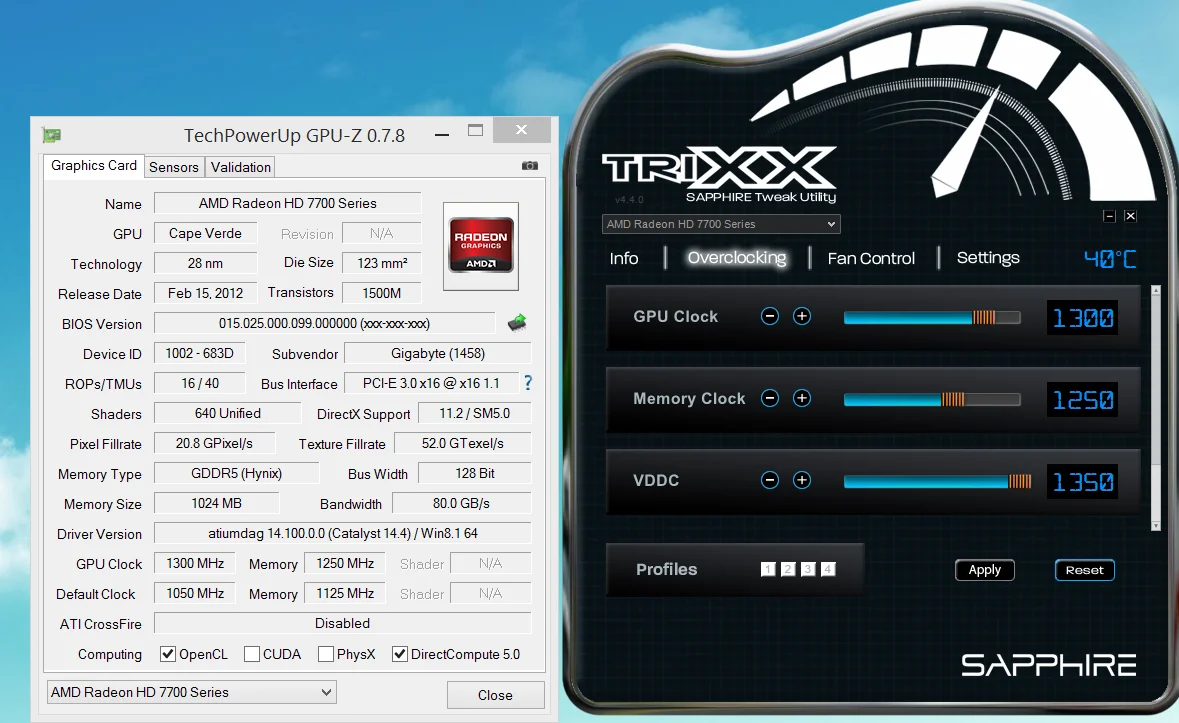Click the VDDC slider bar
This screenshot has width=1179, height=723.
pyautogui.click(x=938, y=481)
